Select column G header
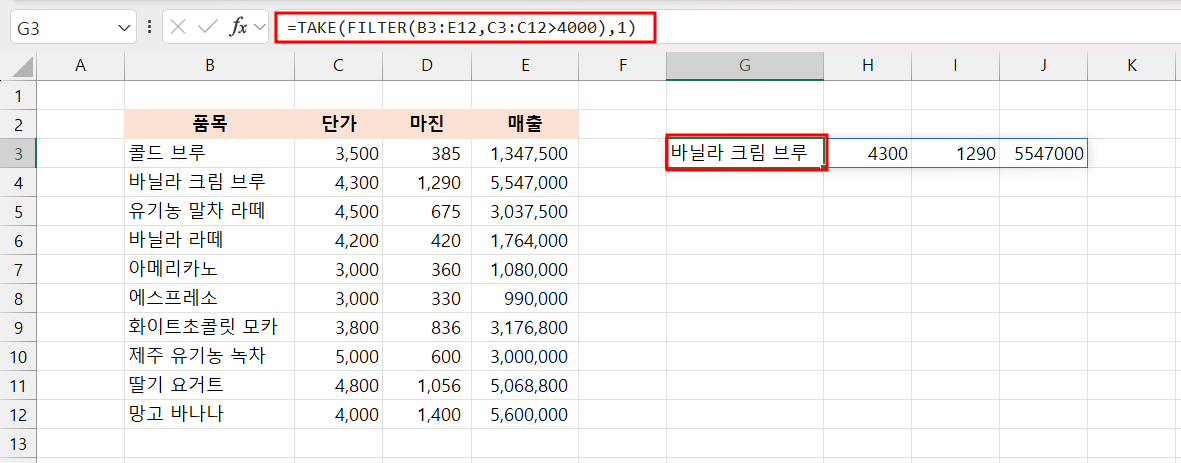The height and width of the screenshot is (463, 1181). [745, 65]
